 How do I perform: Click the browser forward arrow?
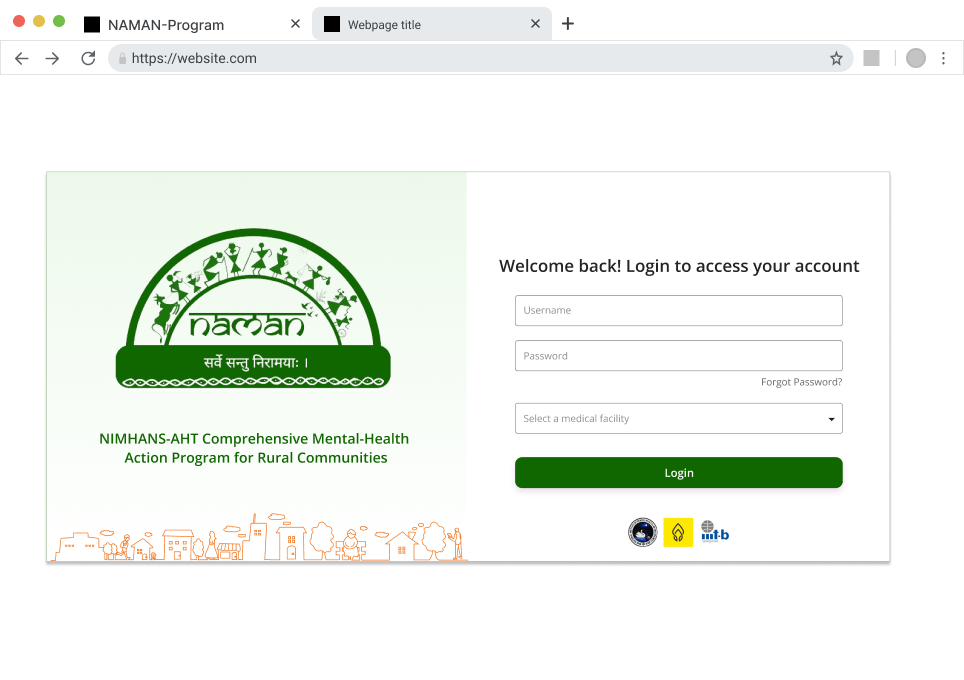pos(52,58)
